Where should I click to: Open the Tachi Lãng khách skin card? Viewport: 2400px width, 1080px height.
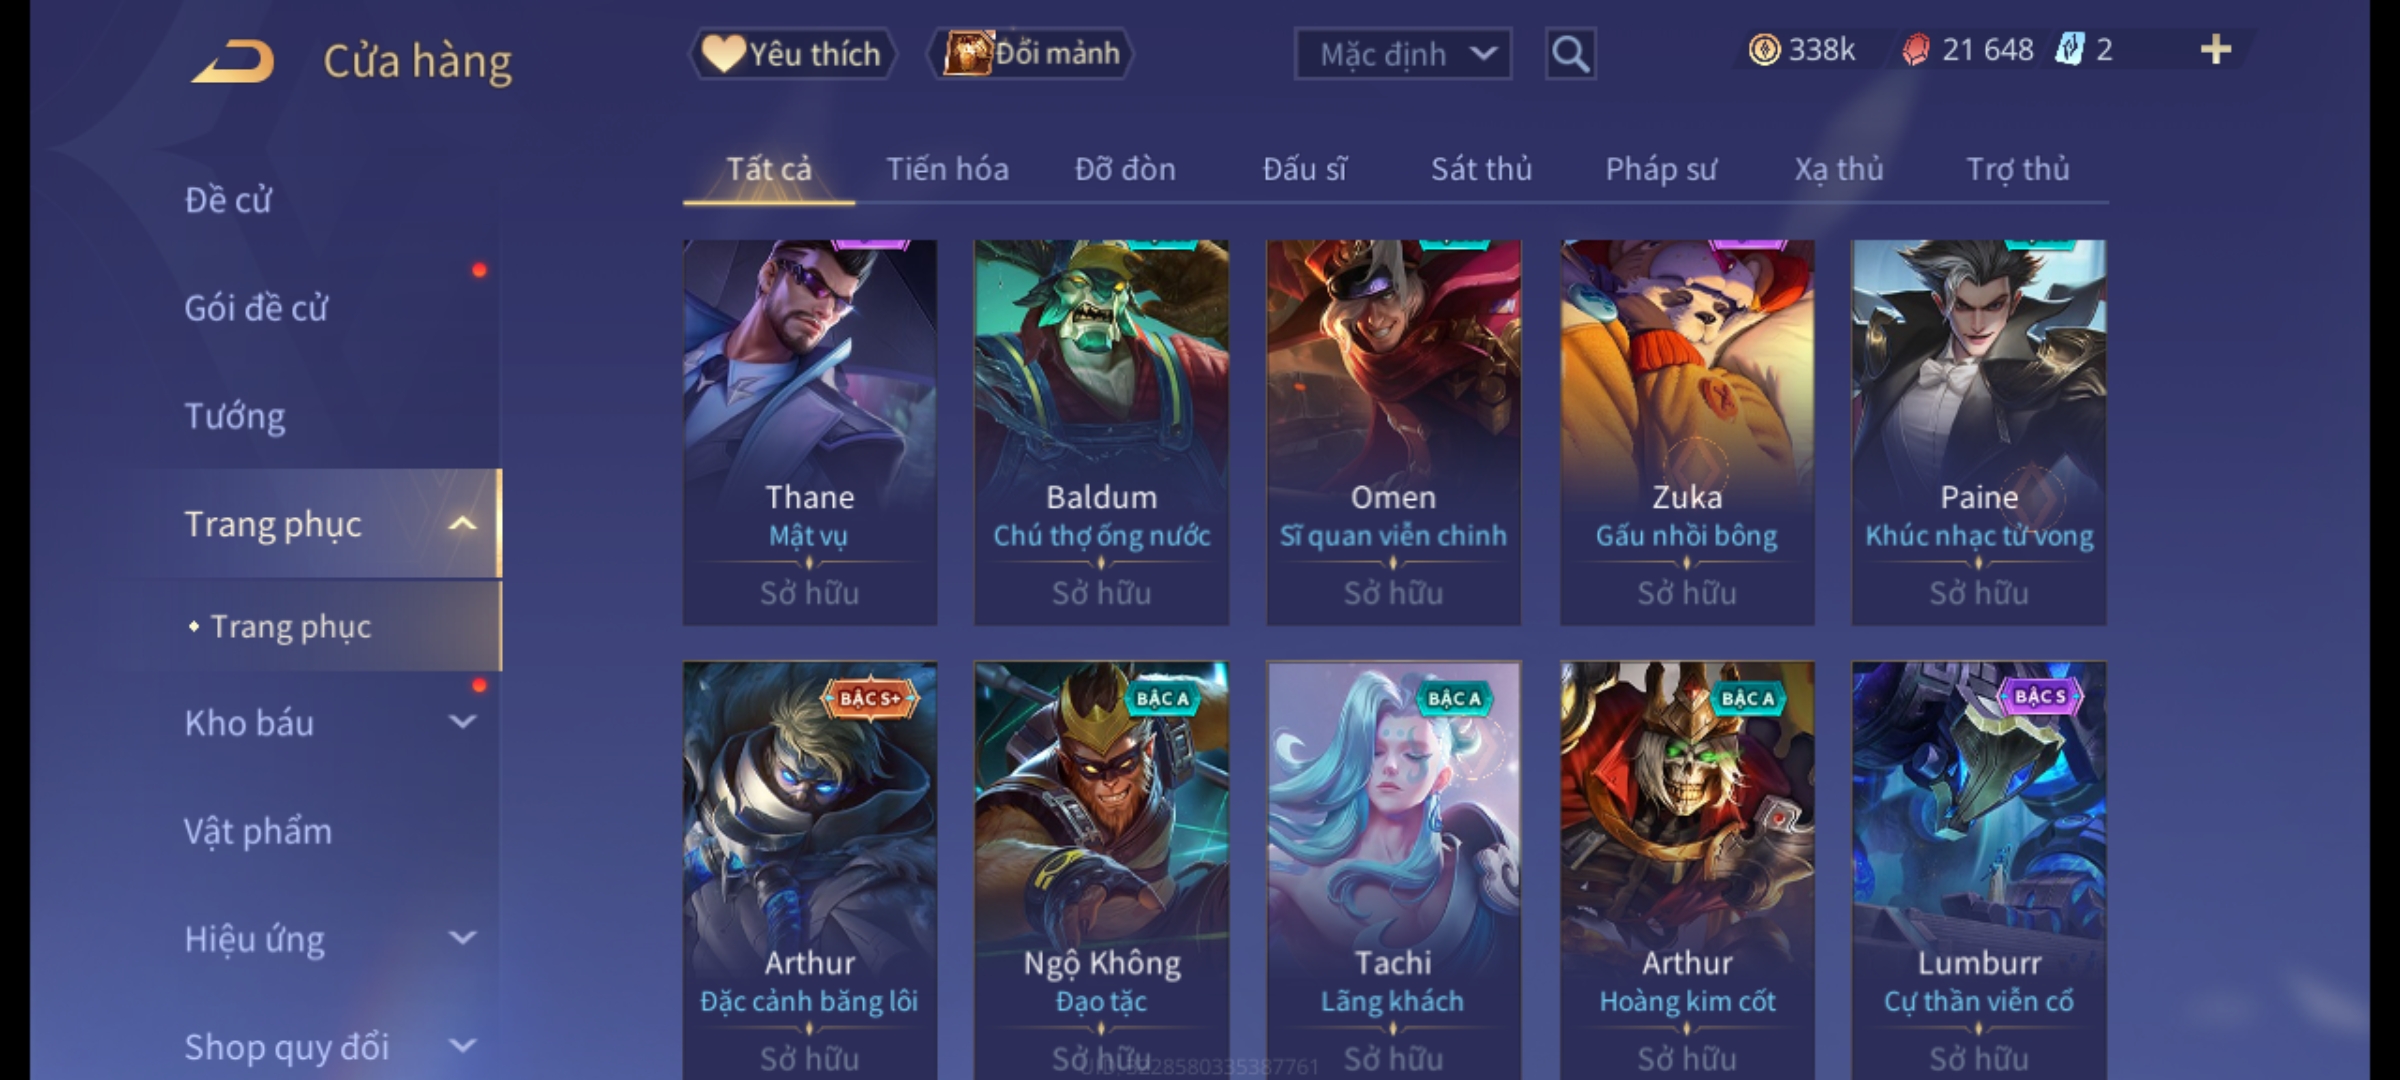pyautogui.click(x=1393, y=870)
